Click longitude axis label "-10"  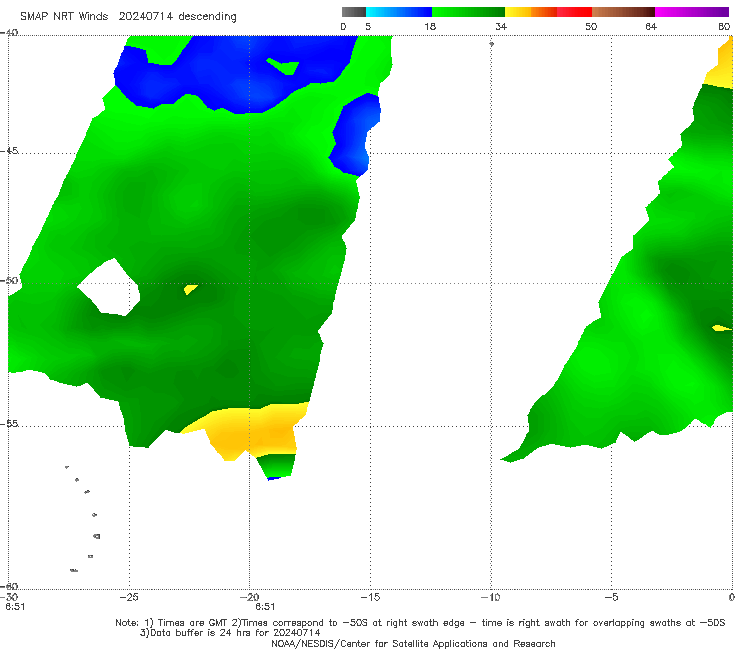click(490, 597)
